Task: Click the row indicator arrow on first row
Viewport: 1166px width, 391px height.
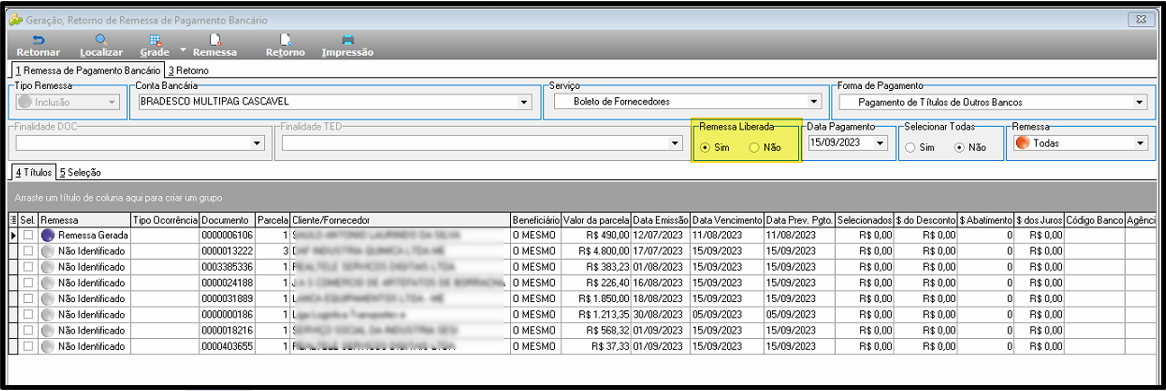Action: pyautogui.click(x=12, y=235)
